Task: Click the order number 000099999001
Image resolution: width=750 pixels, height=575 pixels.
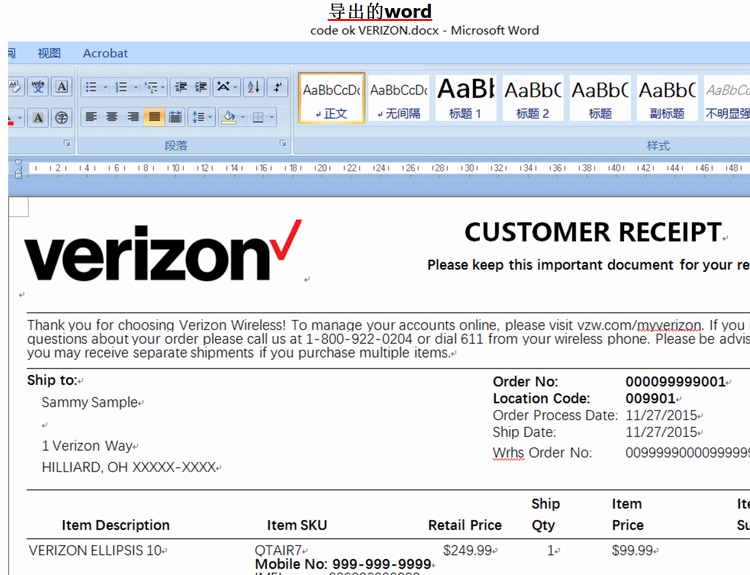Action: click(675, 382)
